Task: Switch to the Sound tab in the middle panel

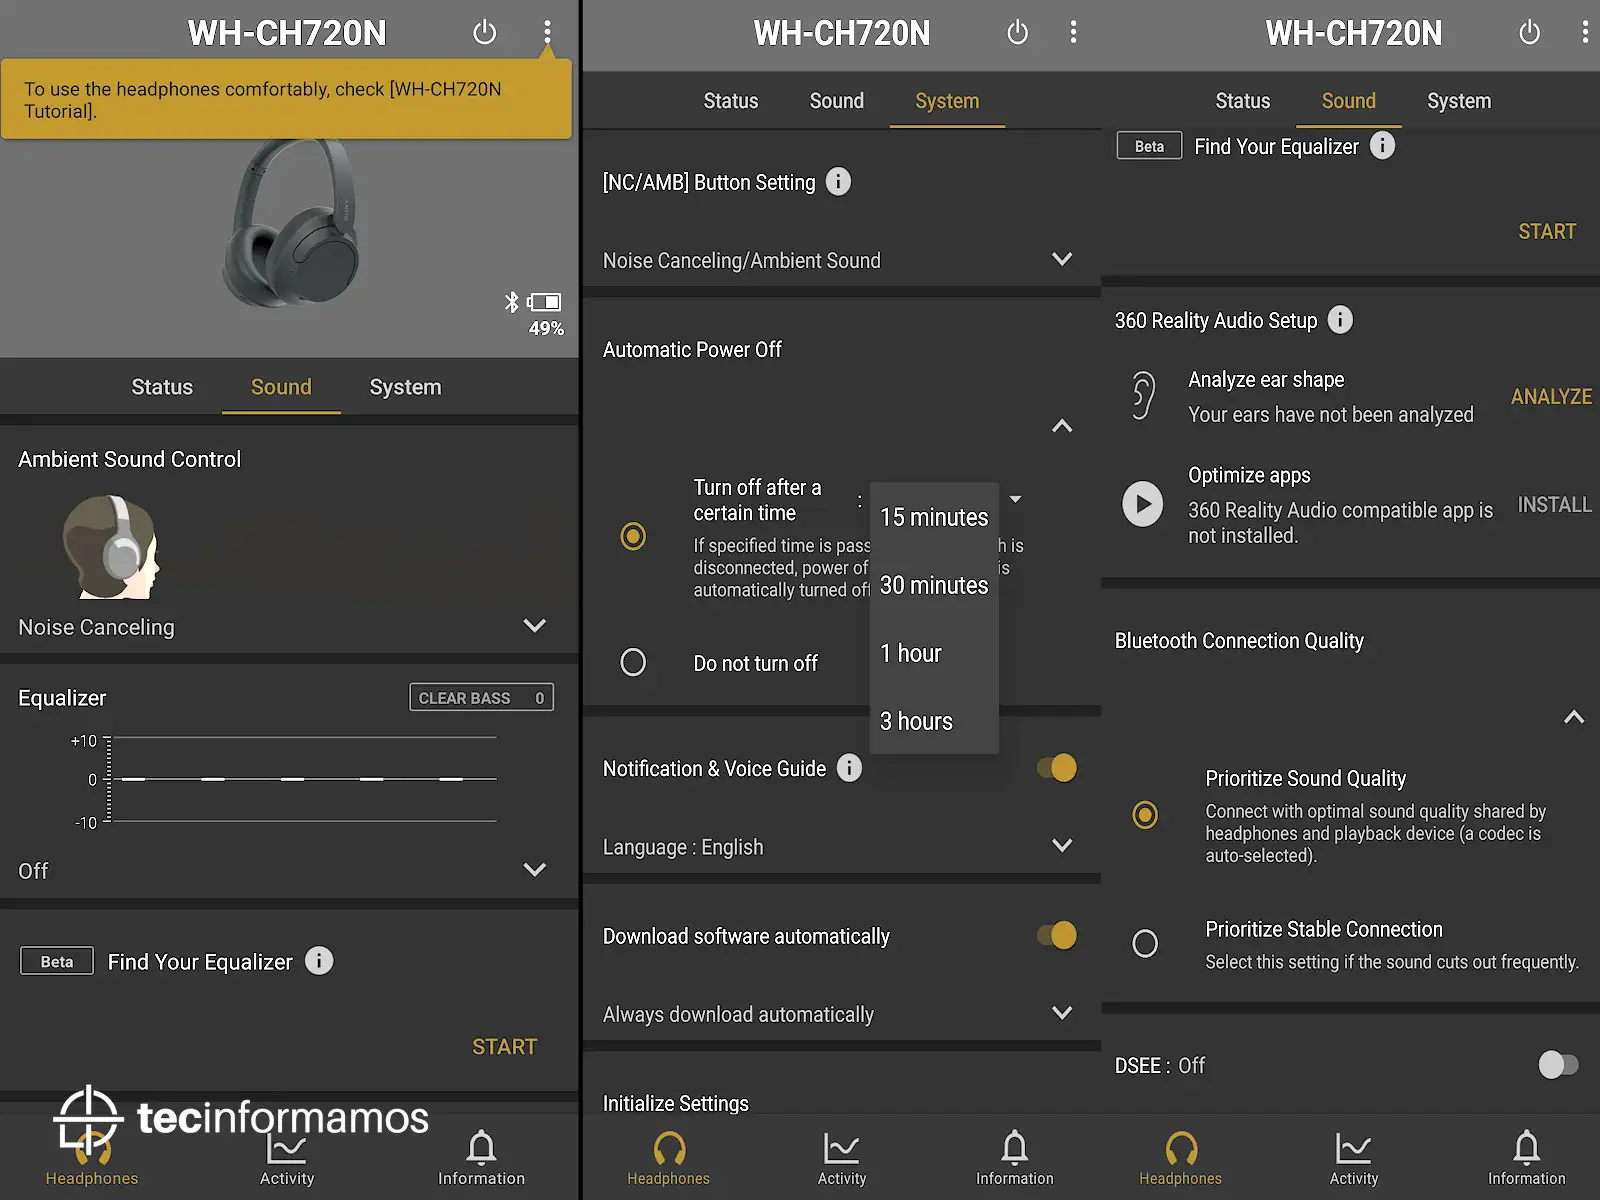Action: pos(837,101)
